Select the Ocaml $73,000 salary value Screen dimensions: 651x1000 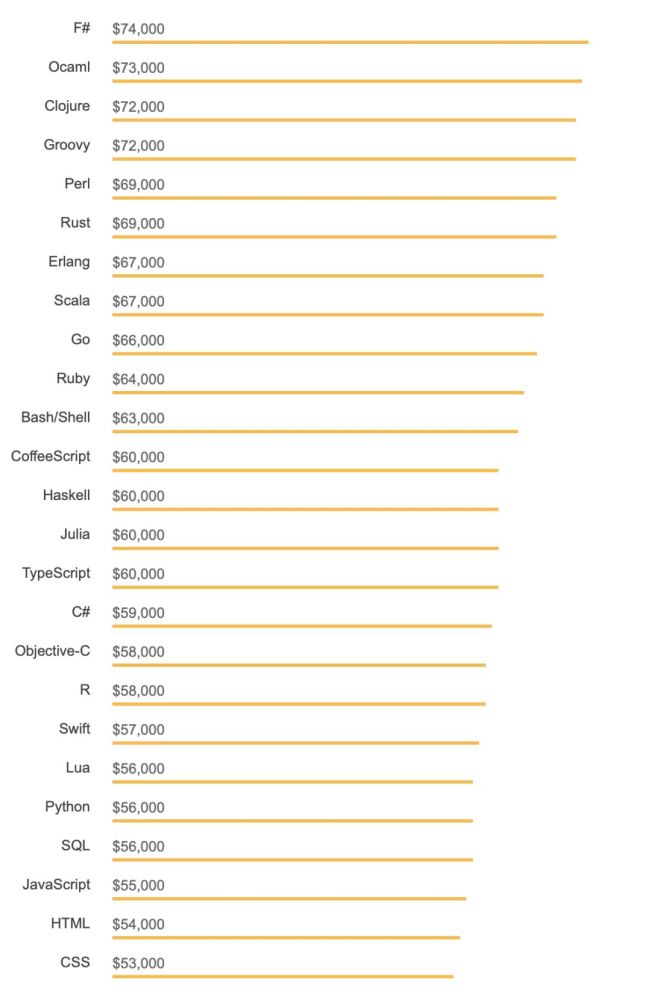pyautogui.click(x=138, y=68)
